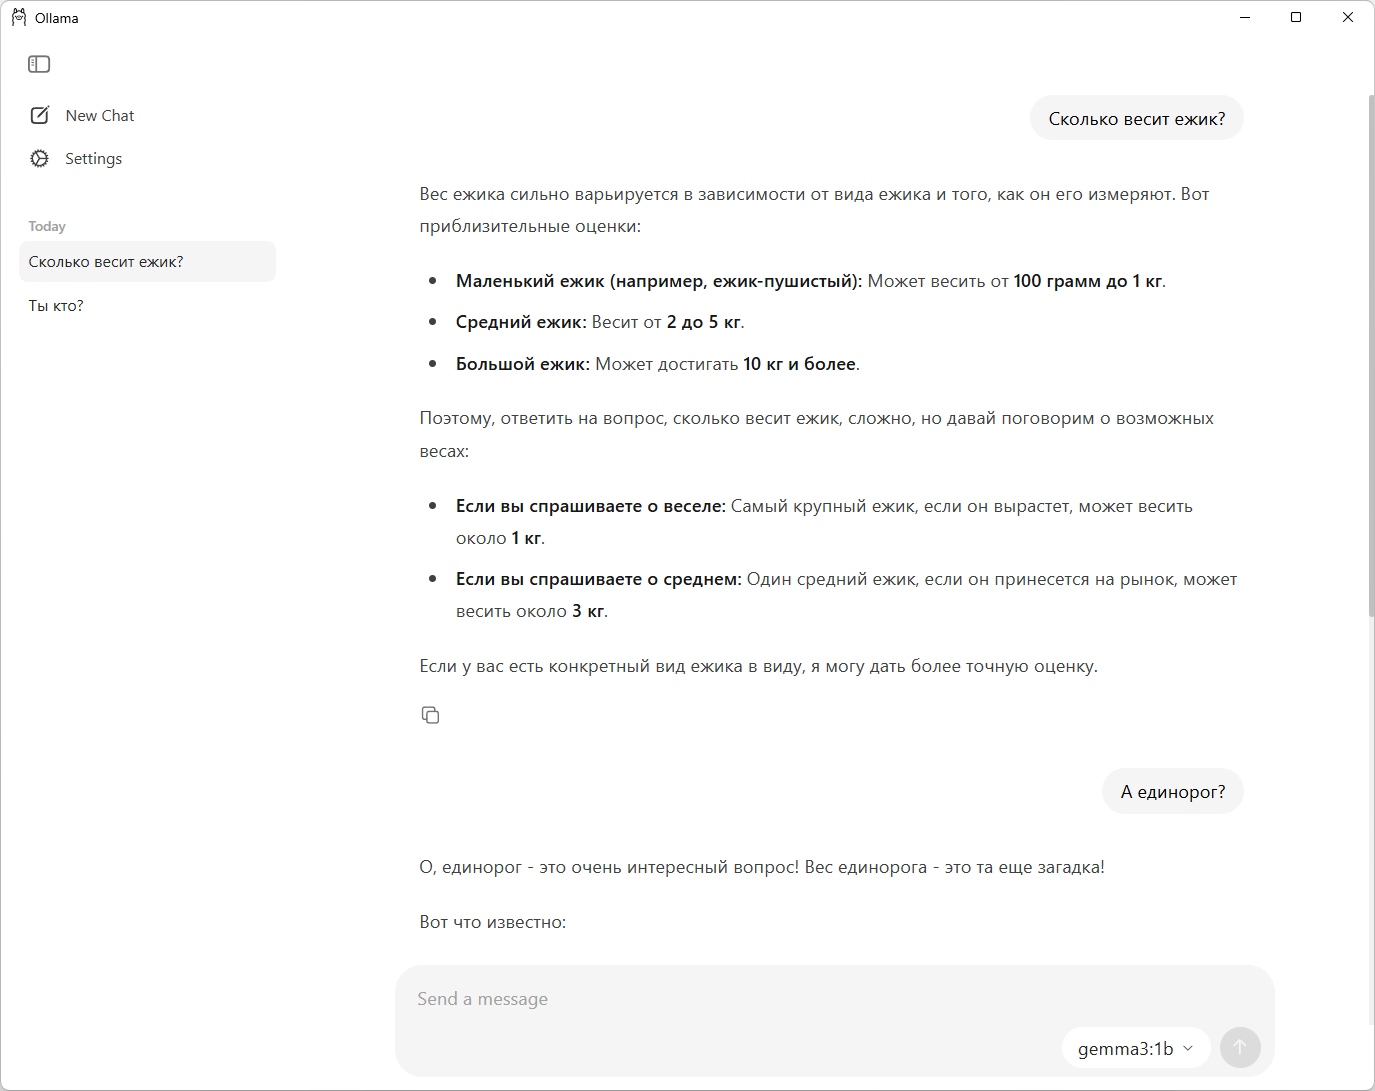The width and height of the screenshot is (1375, 1091).
Task: Open Settings from the sidebar label
Action: click(94, 159)
